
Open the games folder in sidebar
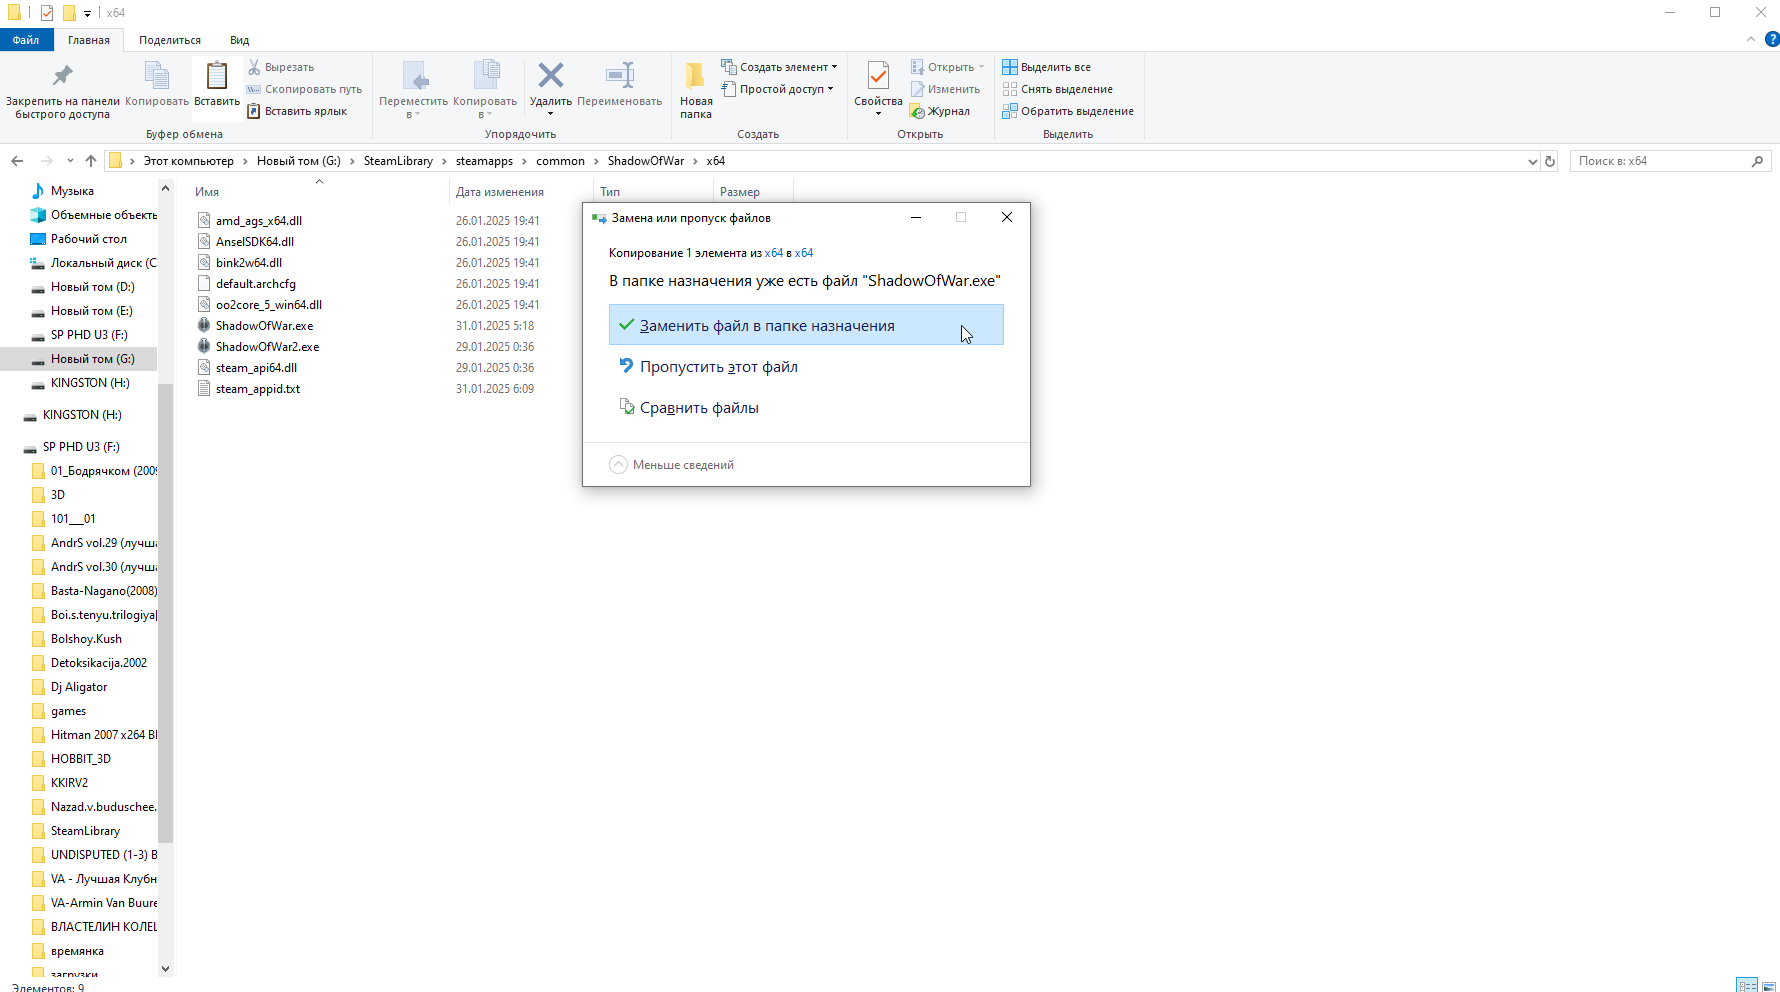pos(68,711)
